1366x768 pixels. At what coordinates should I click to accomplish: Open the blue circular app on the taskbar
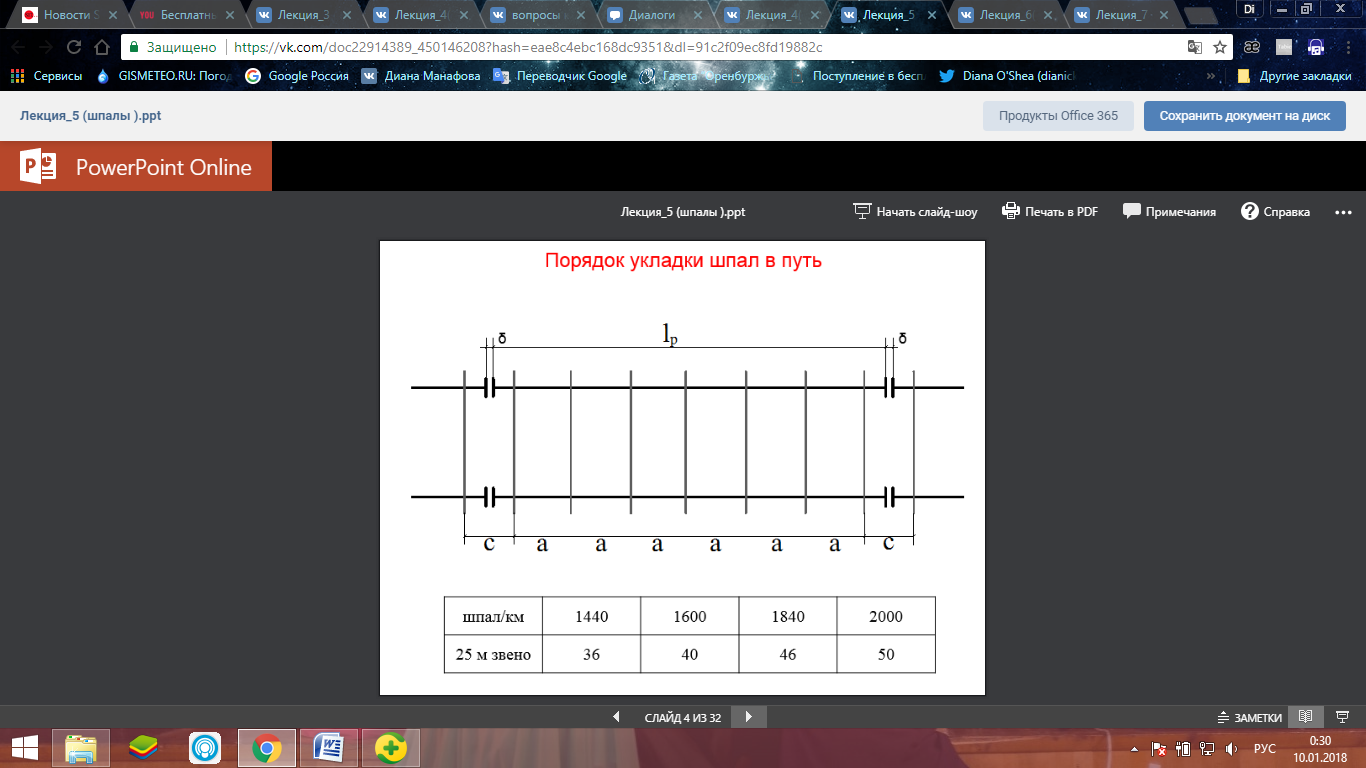(205, 748)
